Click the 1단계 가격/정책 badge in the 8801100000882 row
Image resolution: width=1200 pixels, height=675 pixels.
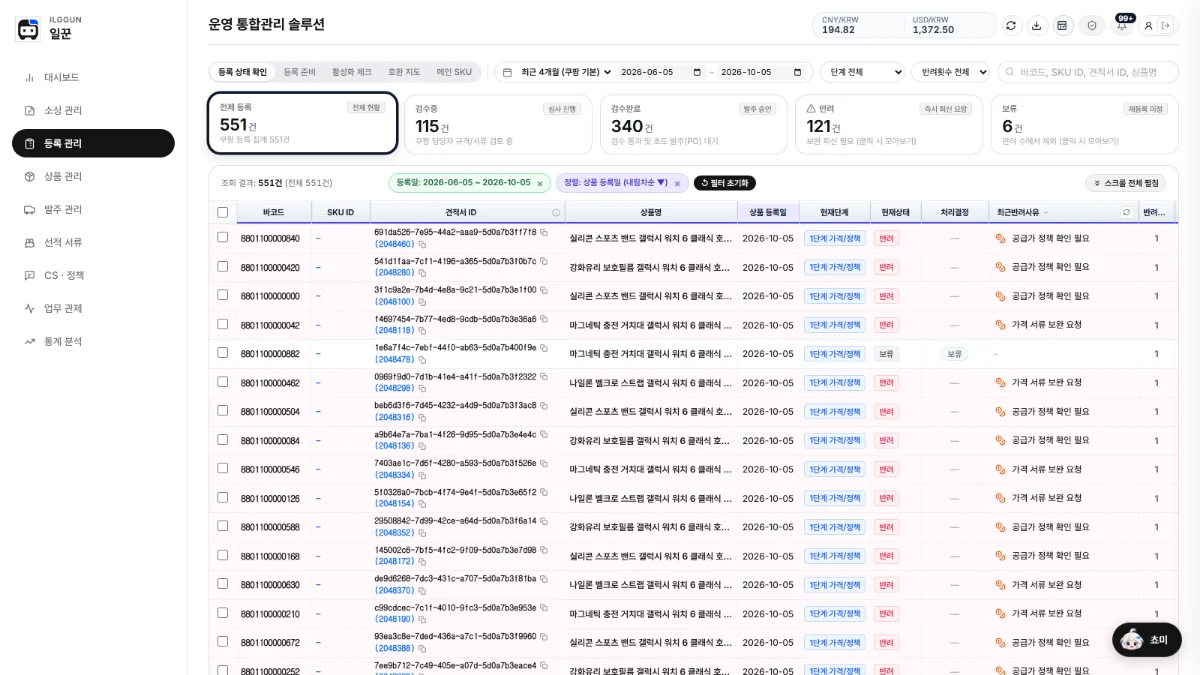[x=835, y=354]
